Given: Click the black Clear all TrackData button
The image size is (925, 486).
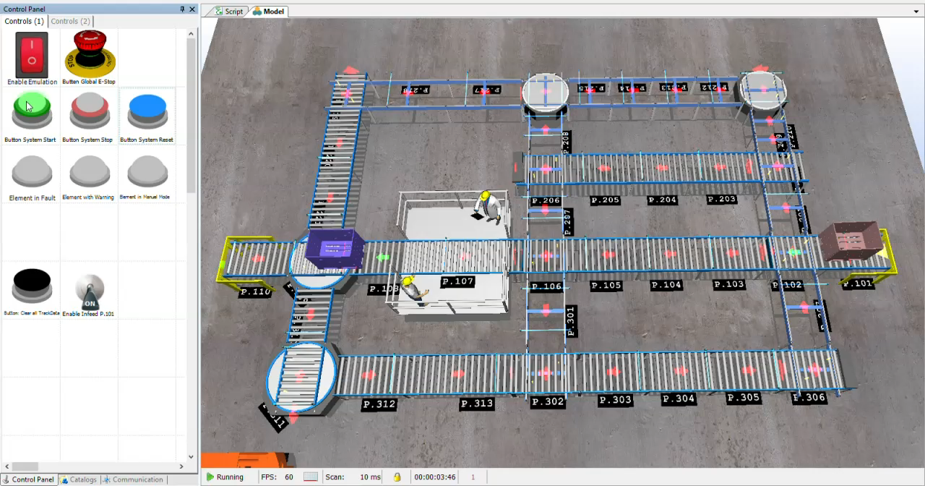Looking at the screenshot, I should tap(32, 285).
